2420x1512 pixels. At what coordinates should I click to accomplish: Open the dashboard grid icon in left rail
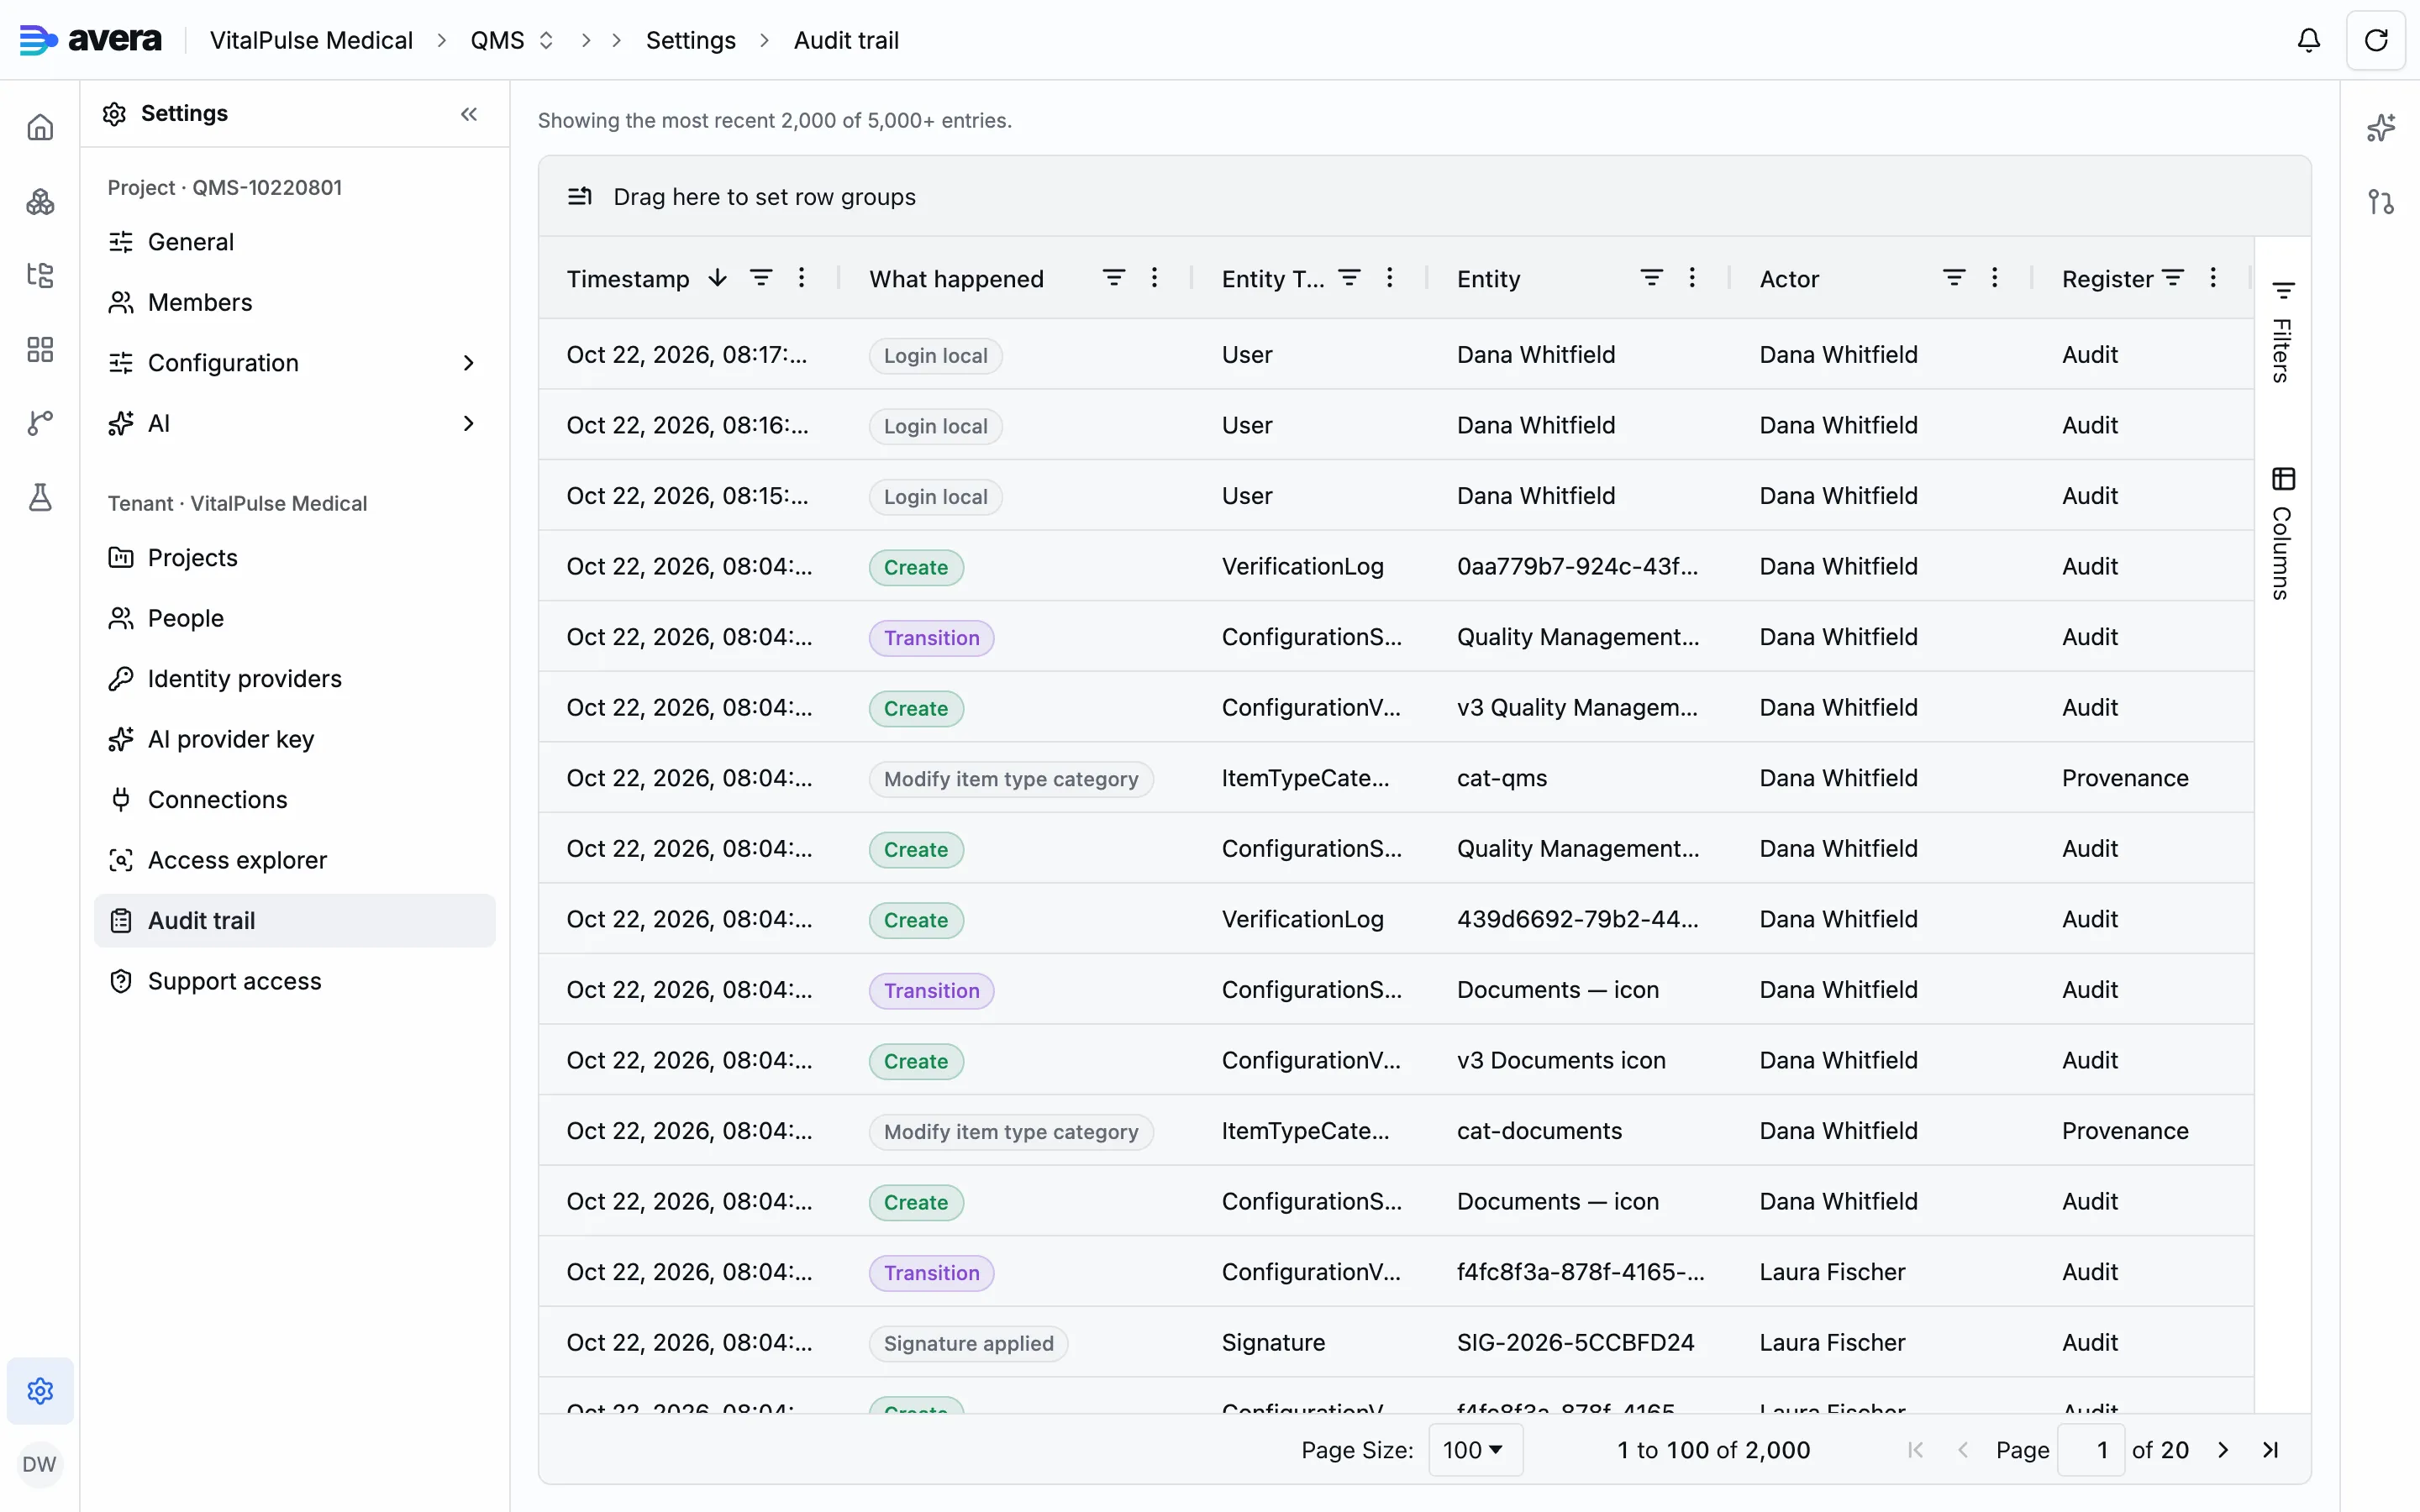coord(40,349)
